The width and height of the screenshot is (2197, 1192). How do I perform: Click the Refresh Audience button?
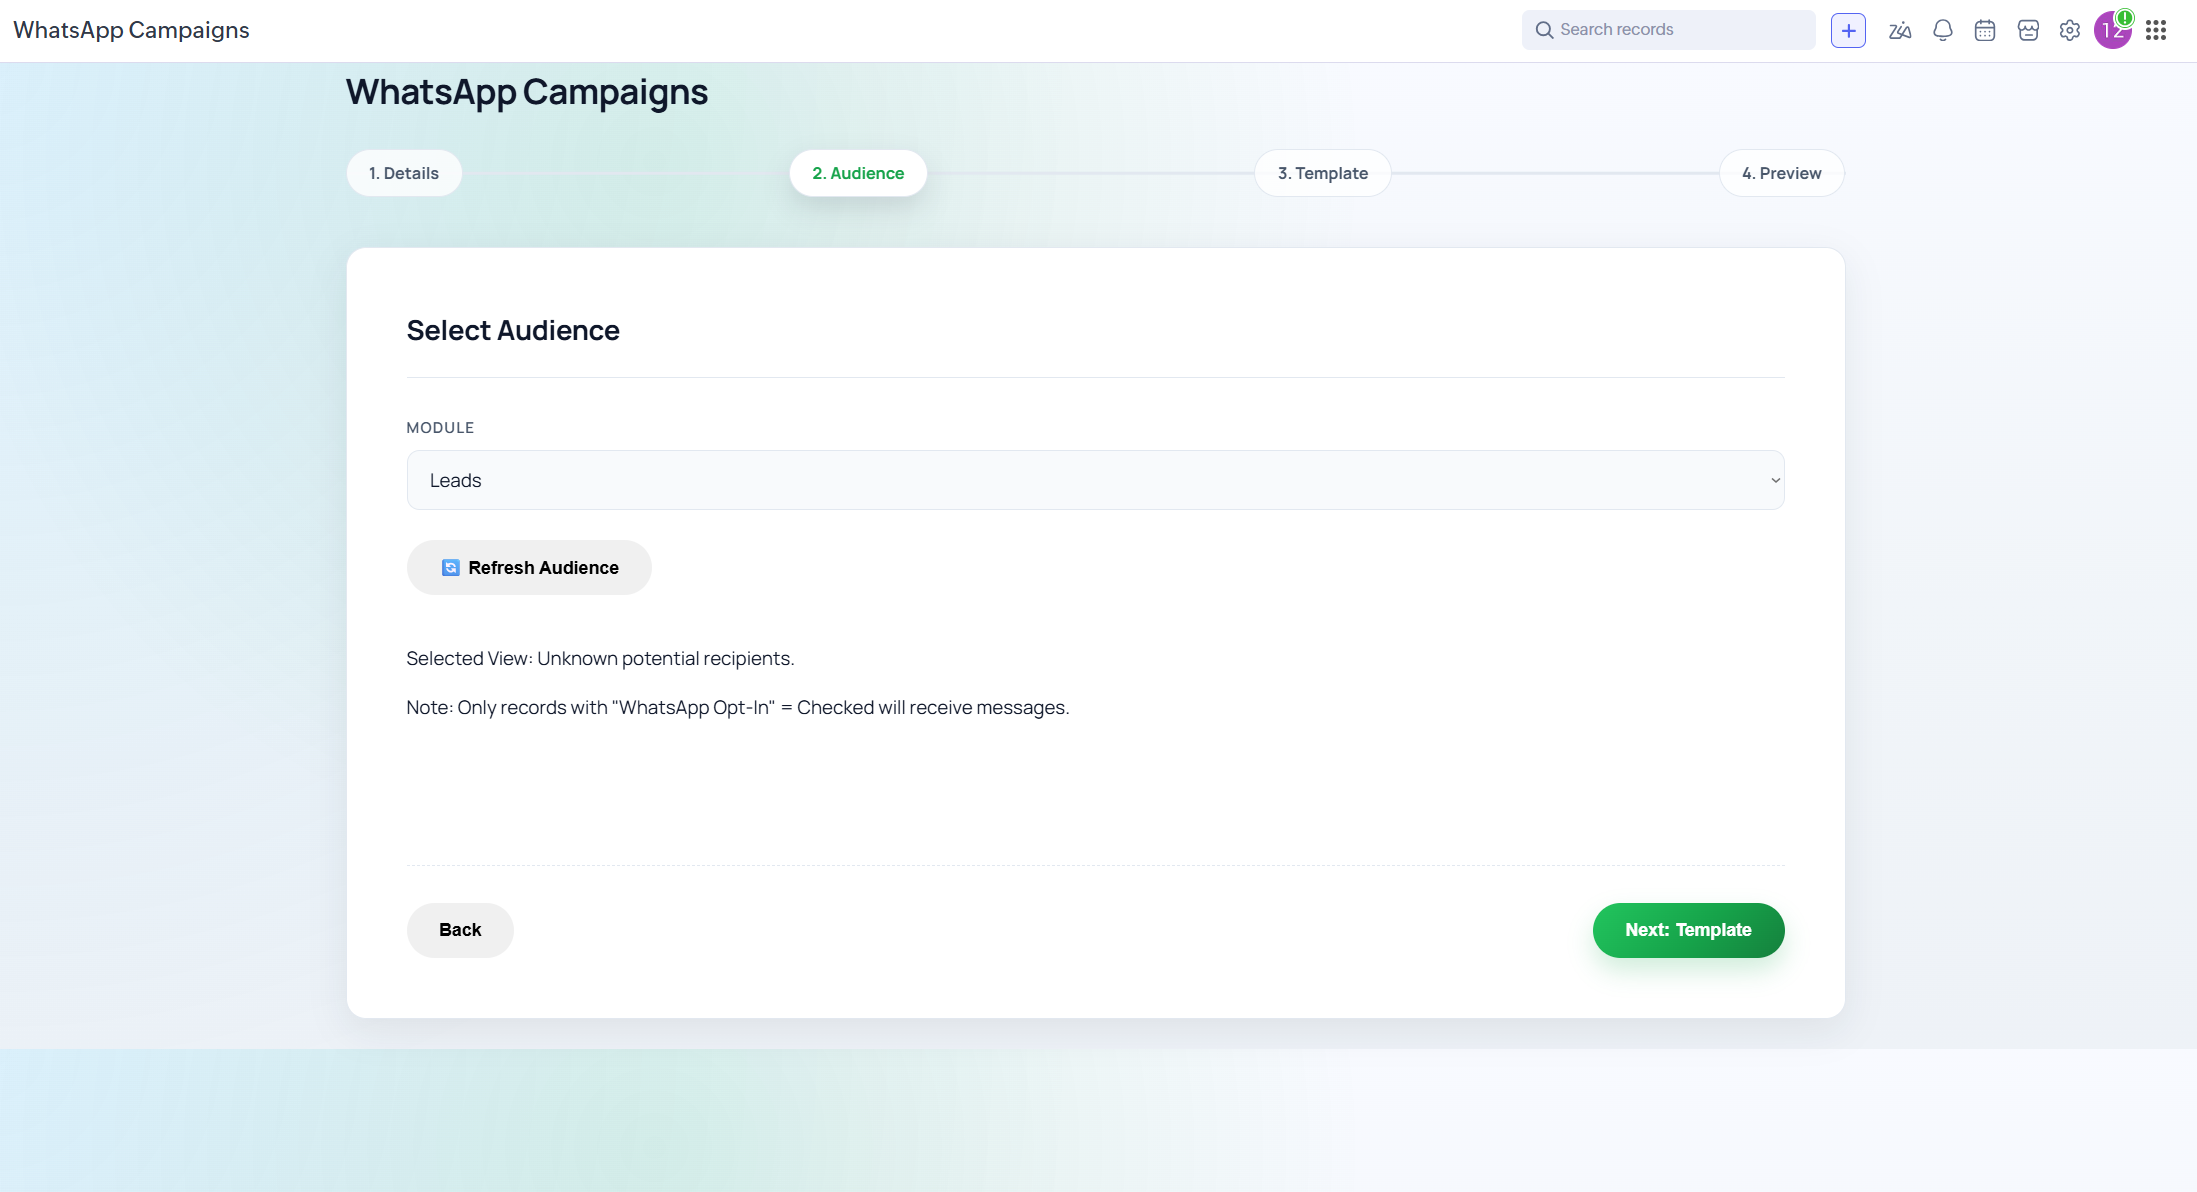click(x=529, y=567)
